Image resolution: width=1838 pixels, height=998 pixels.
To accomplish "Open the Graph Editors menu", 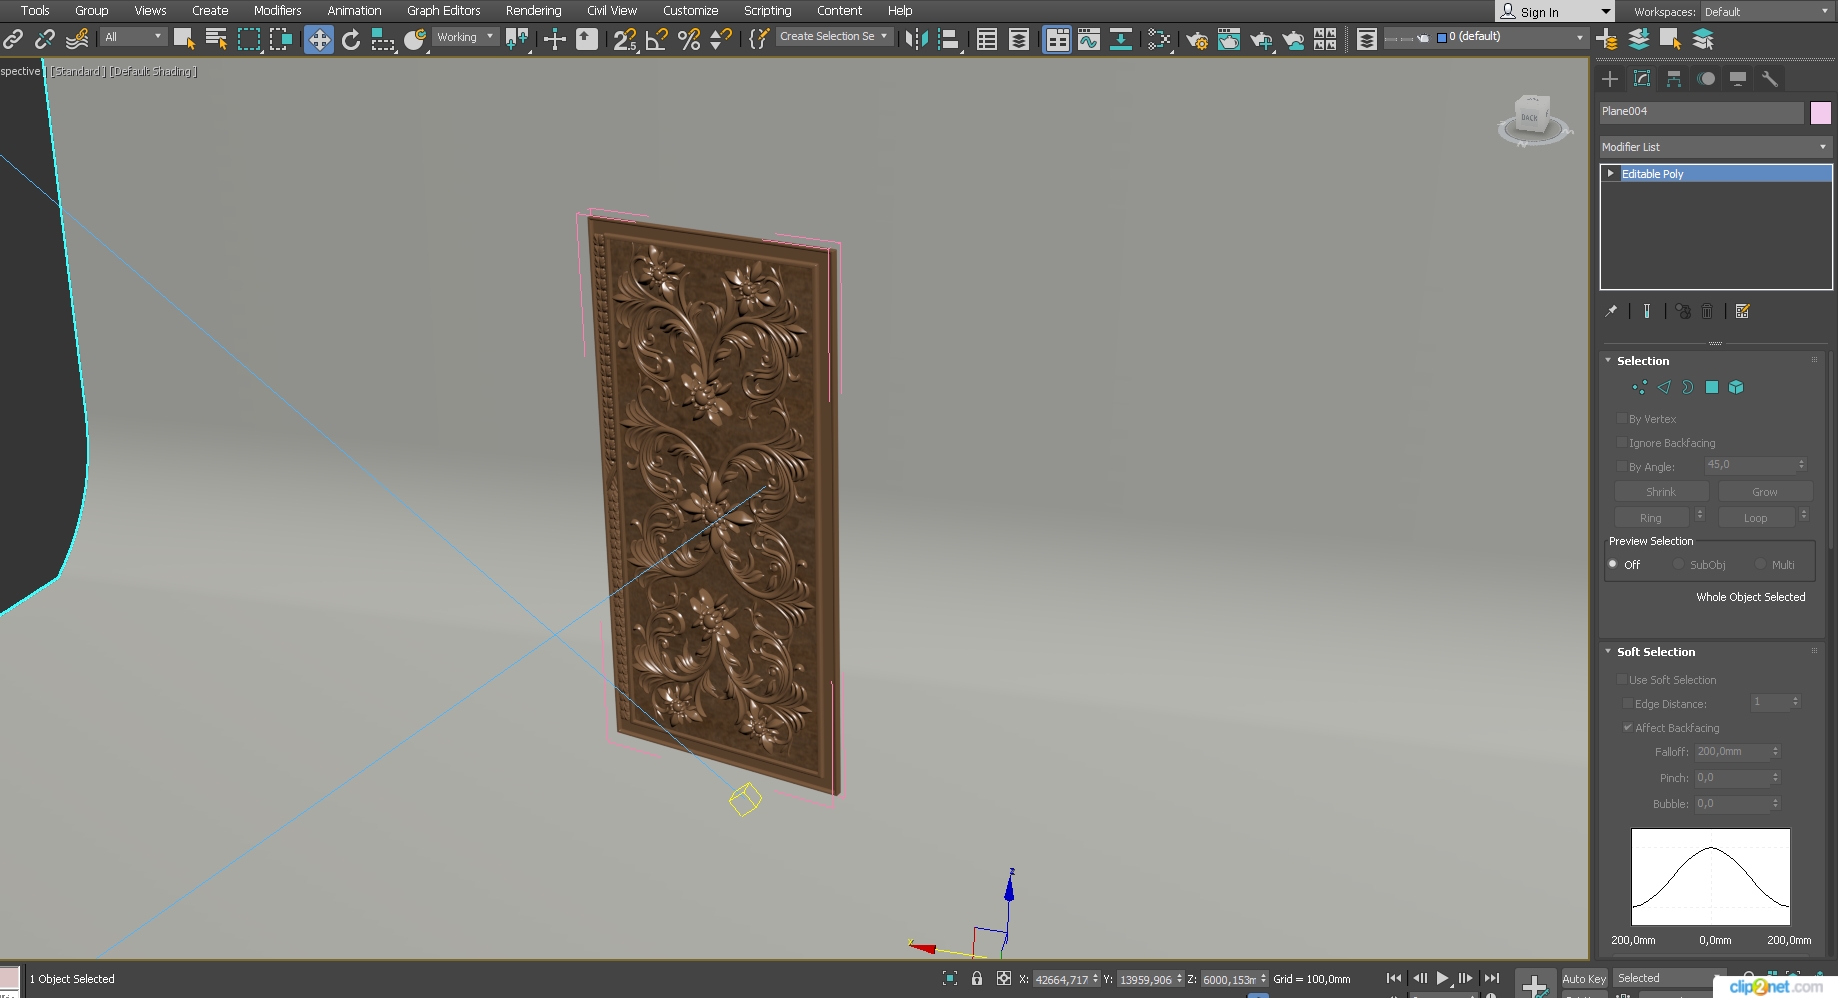I will pos(443,10).
